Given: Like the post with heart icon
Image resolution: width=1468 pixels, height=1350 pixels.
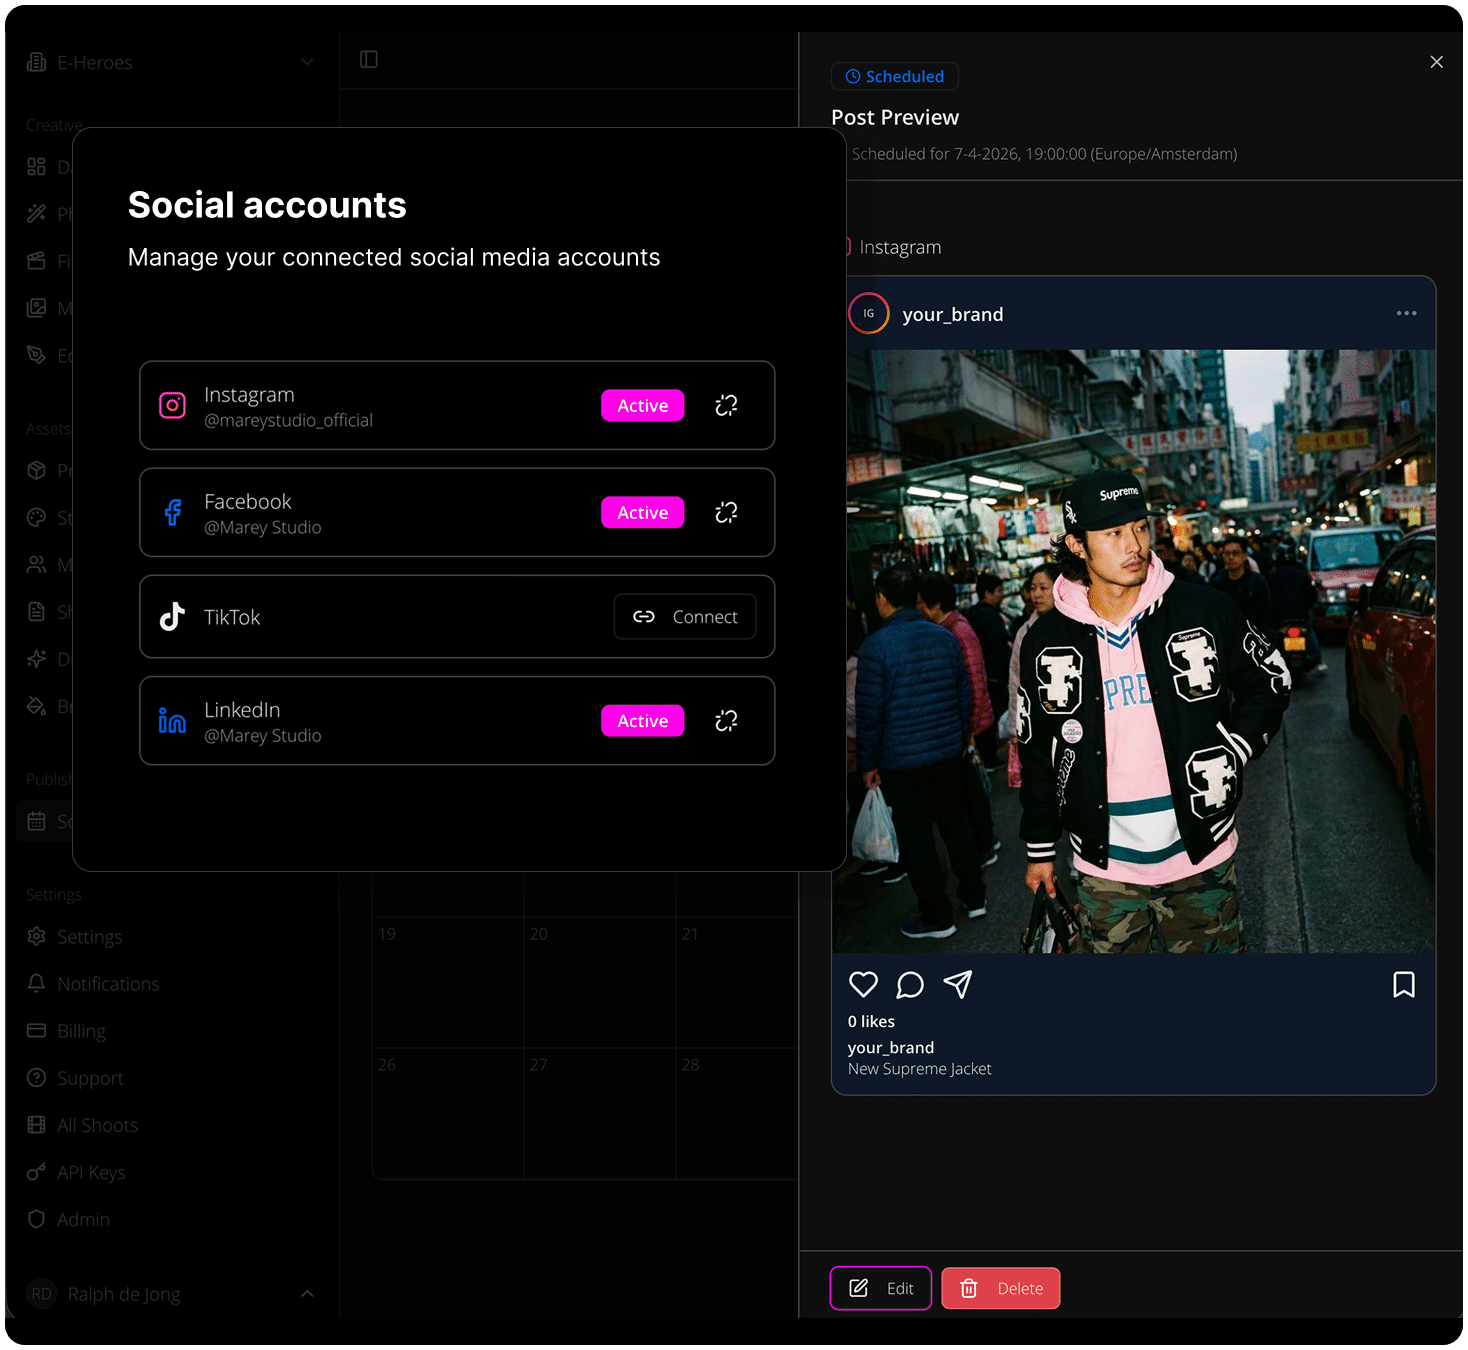Looking at the screenshot, I should coord(863,985).
